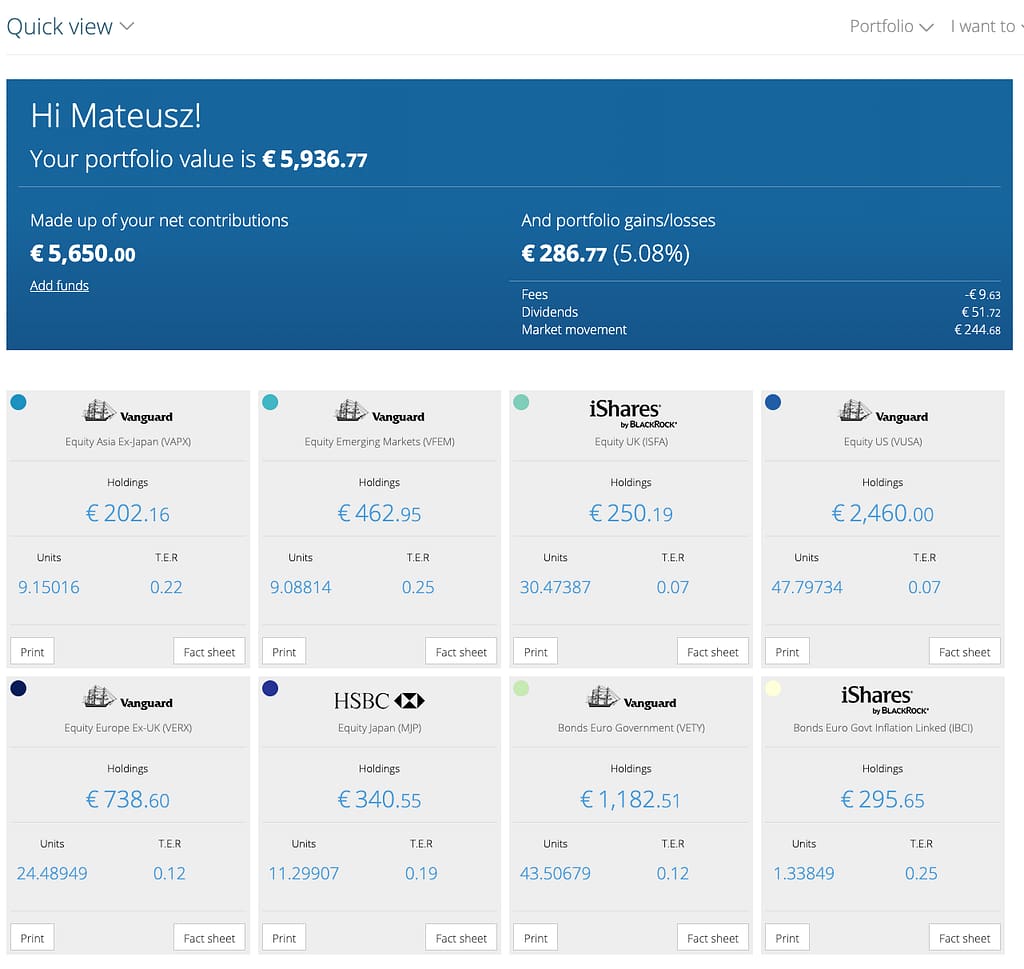This screenshot has width=1024, height=969.
Task: Print the Bonds Euro Government (VETY) card
Action: [536, 938]
